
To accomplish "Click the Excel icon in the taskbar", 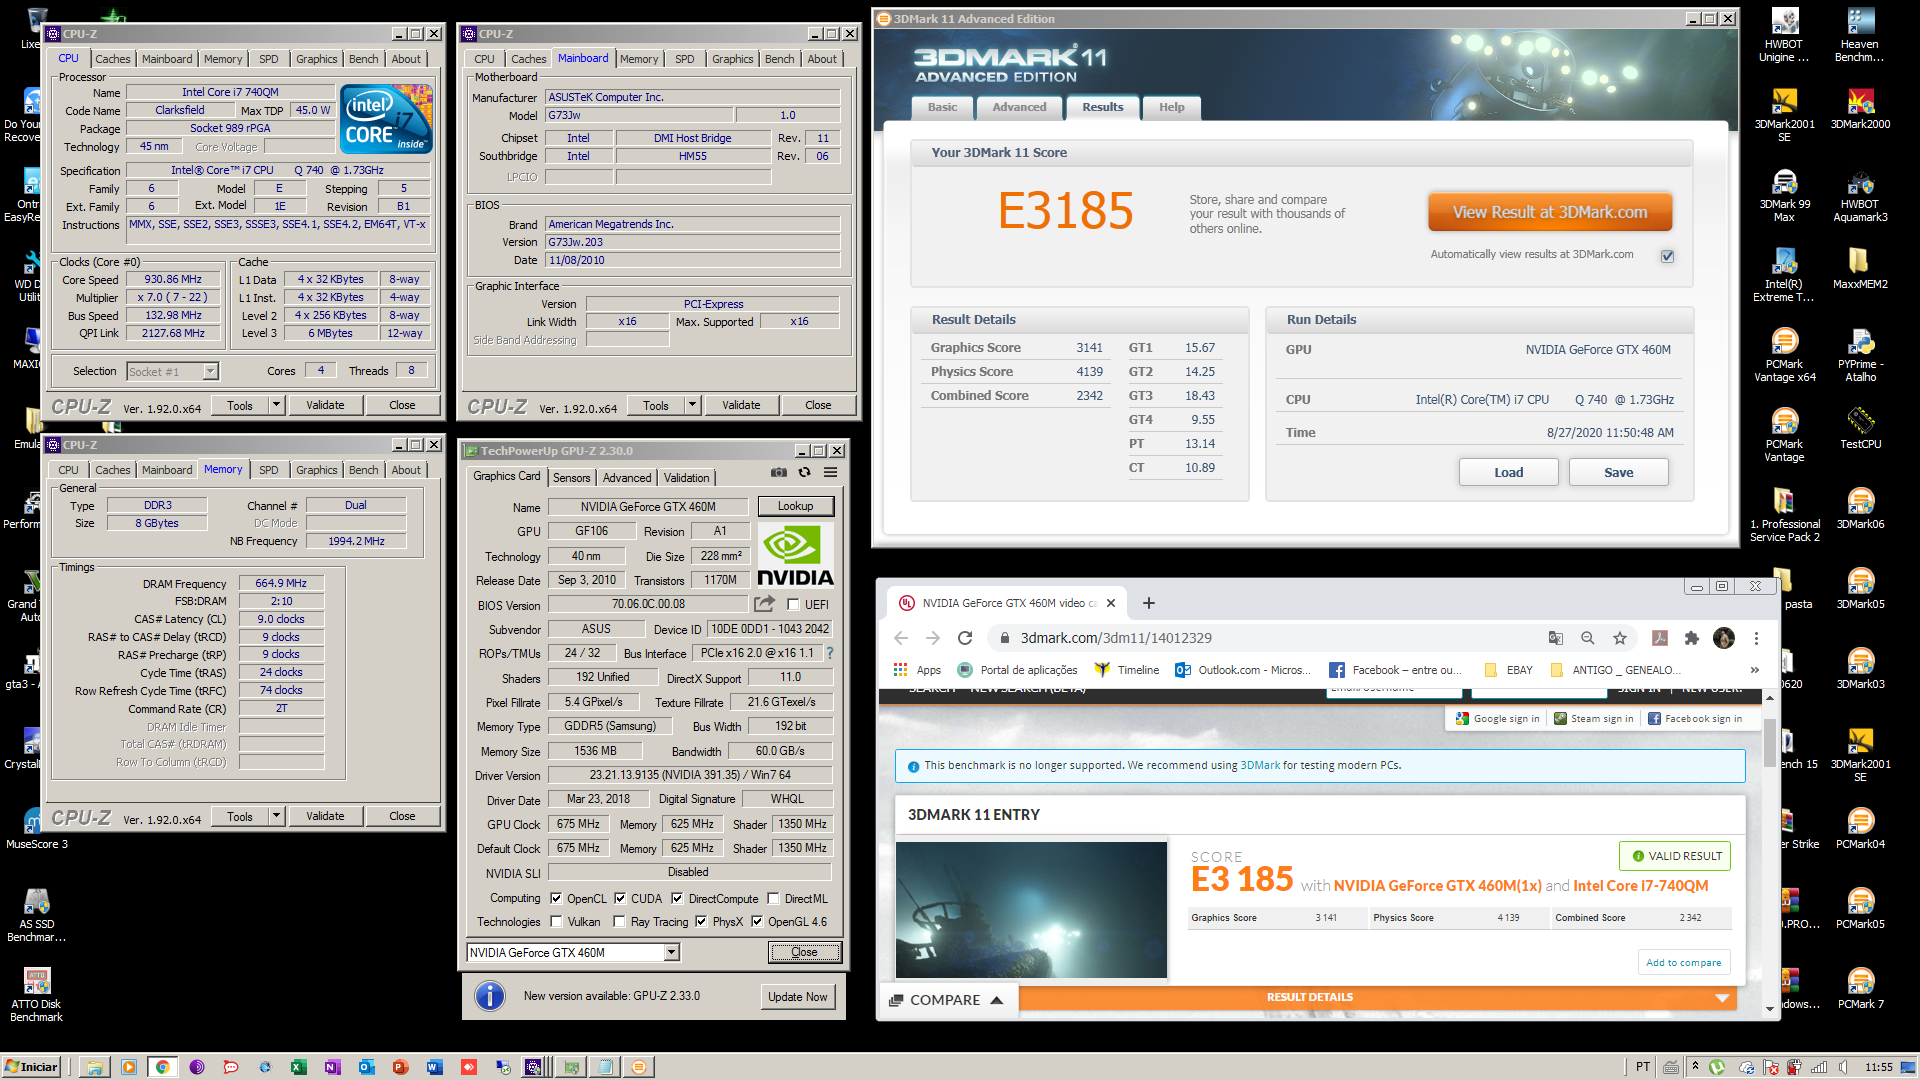I will pos(298,1067).
